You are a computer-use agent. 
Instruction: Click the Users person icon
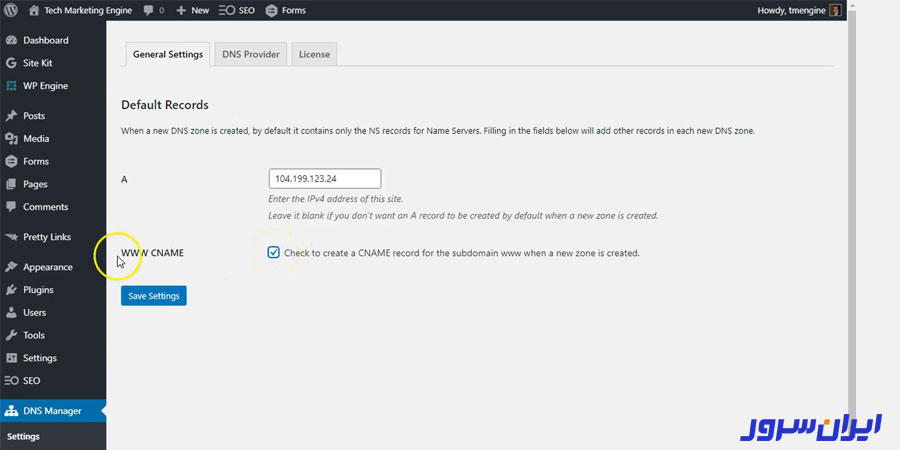(x=11, y=313)
